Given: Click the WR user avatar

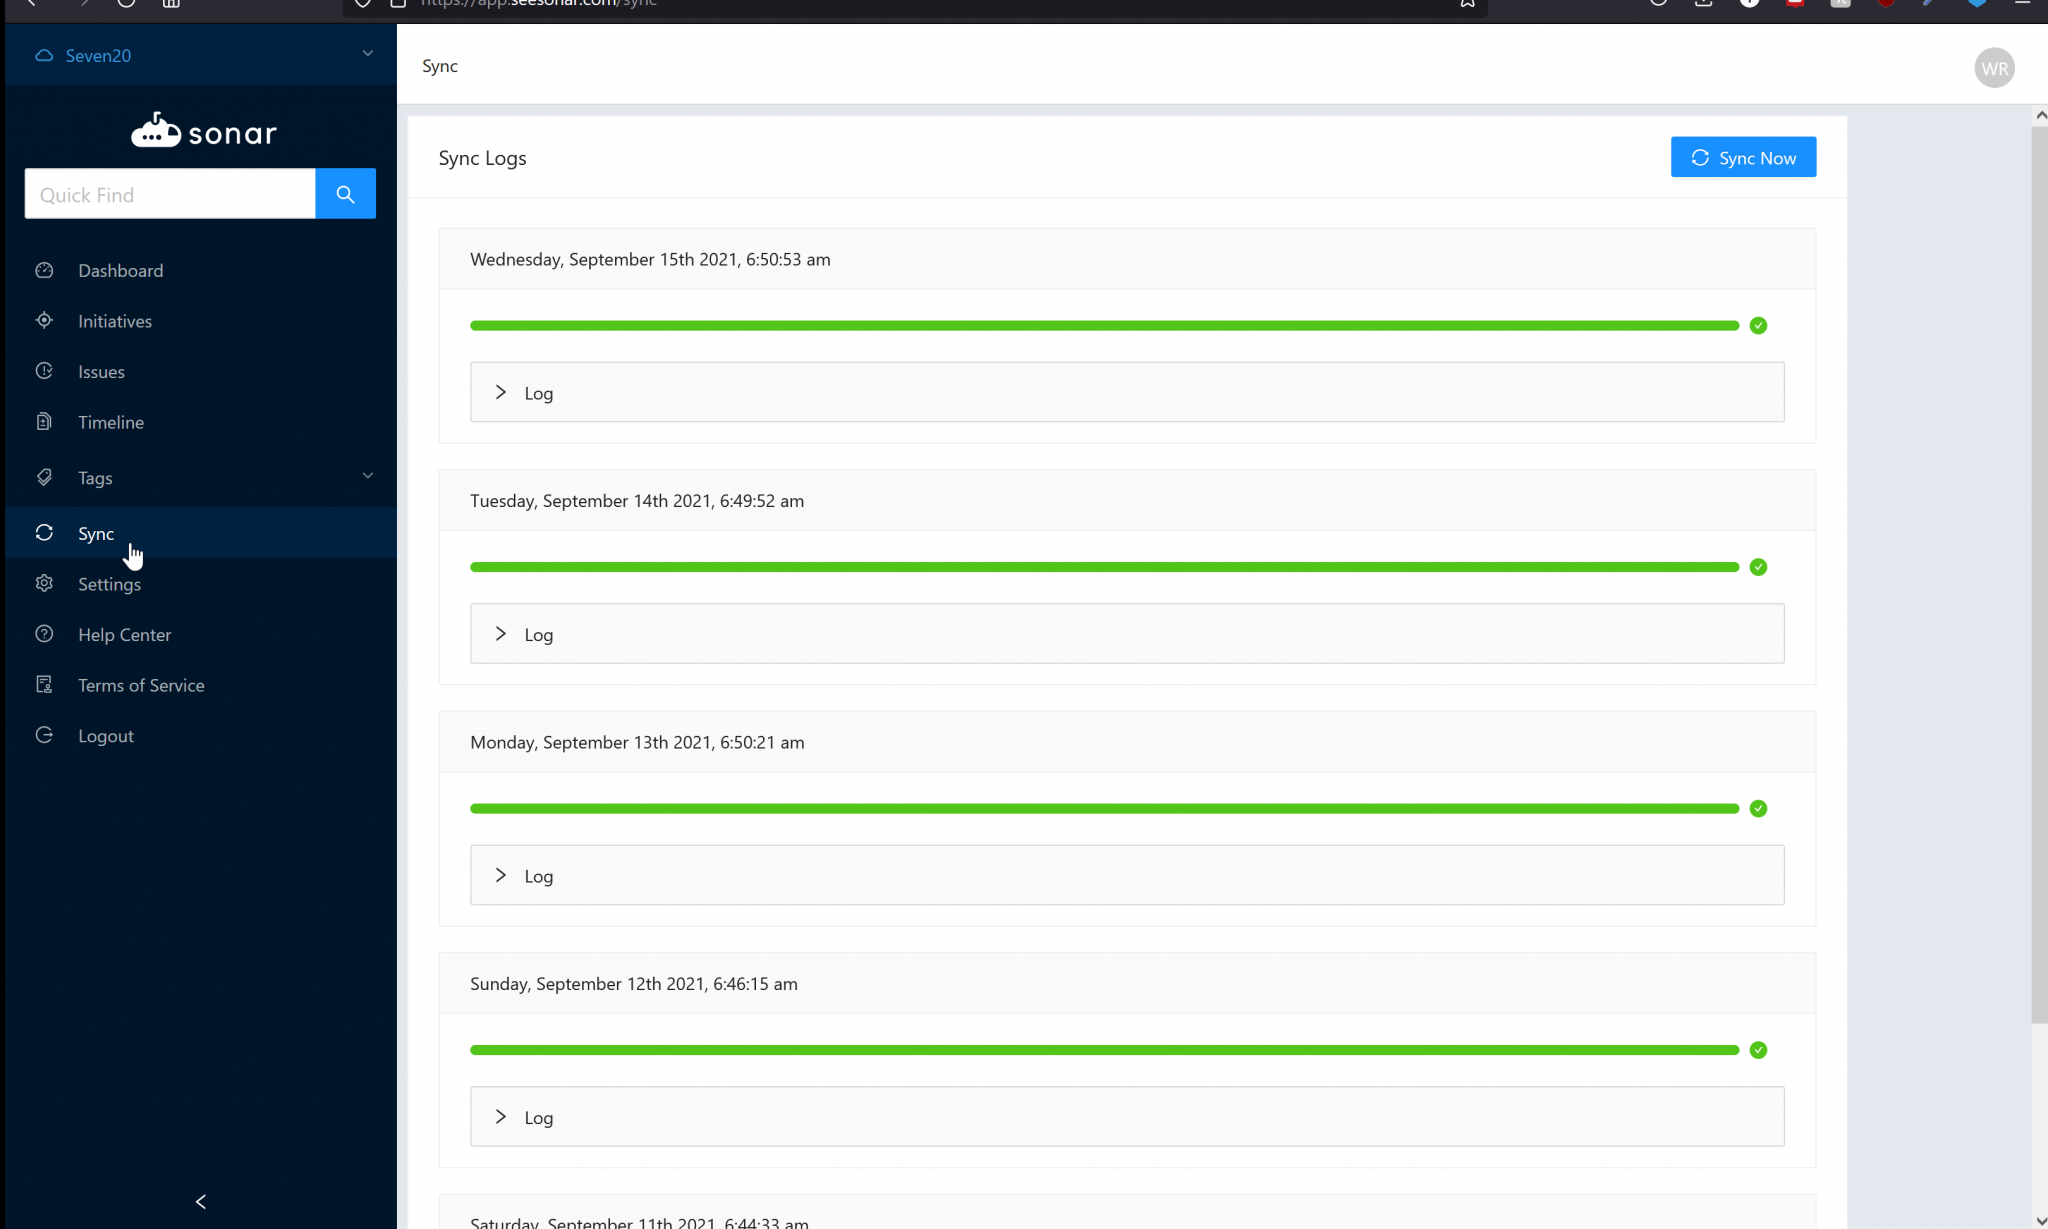Looking at the screenshot, I should pos(1994,68).
